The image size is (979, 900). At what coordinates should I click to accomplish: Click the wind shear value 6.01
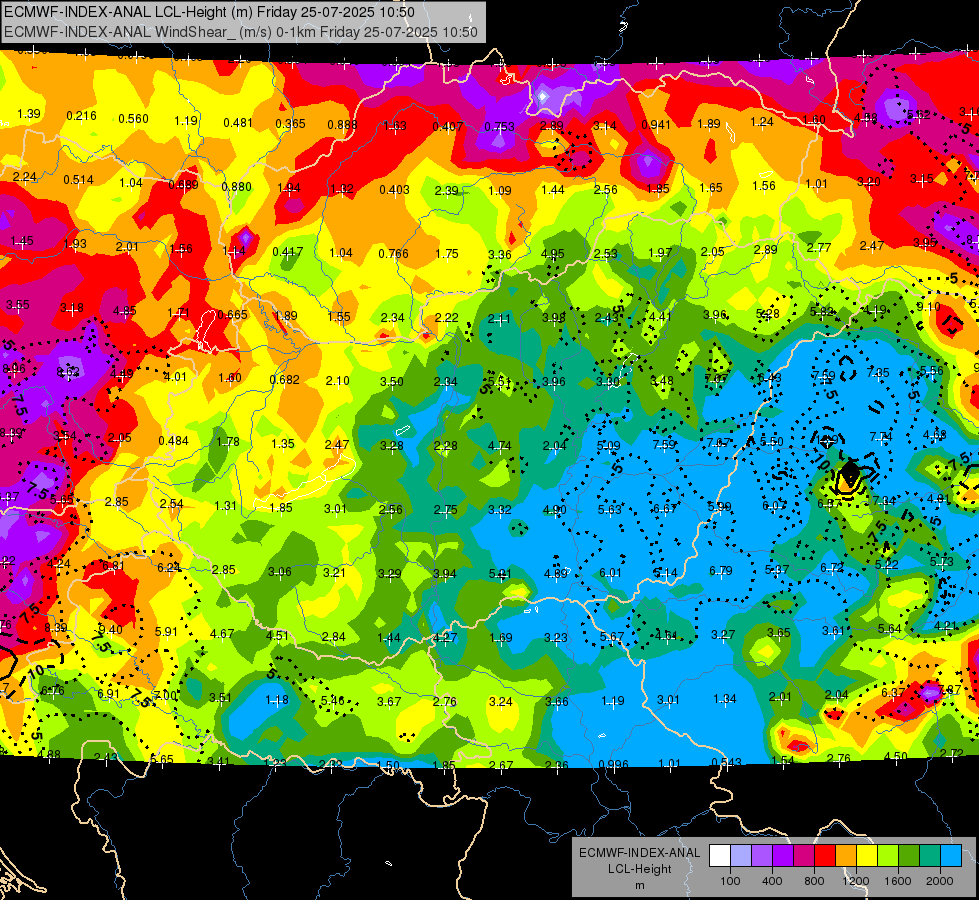pyautogui.click(x=610, y=573)
